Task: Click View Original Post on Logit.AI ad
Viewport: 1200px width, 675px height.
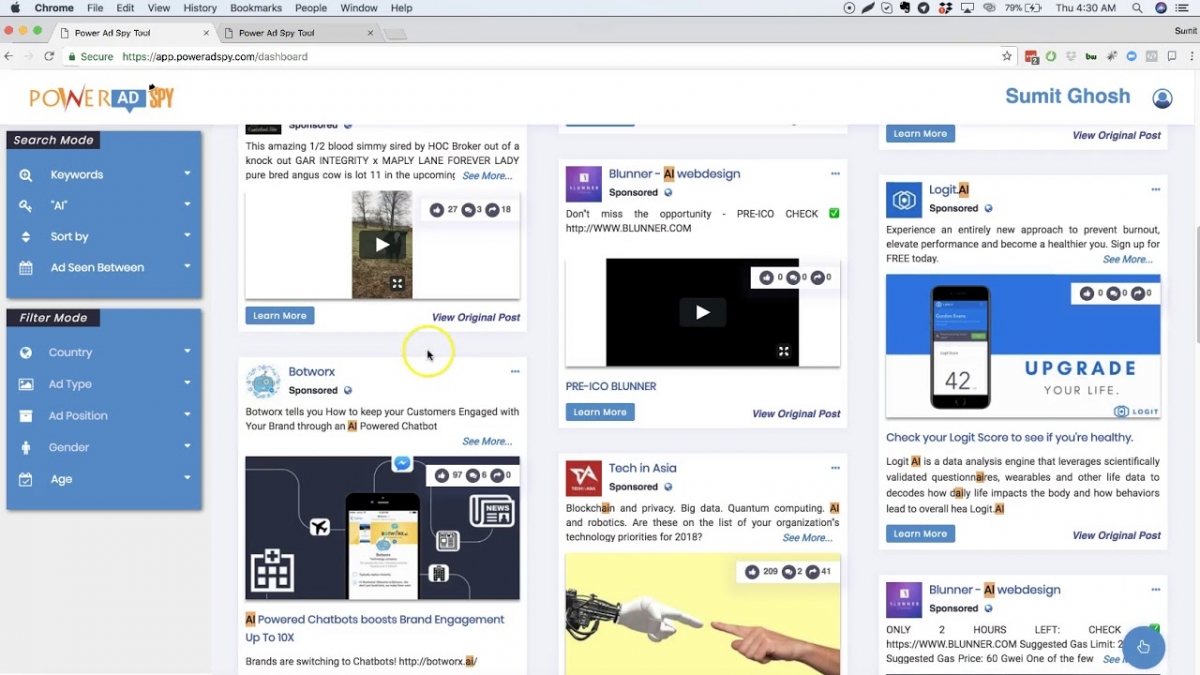Action: [1116, 536]
